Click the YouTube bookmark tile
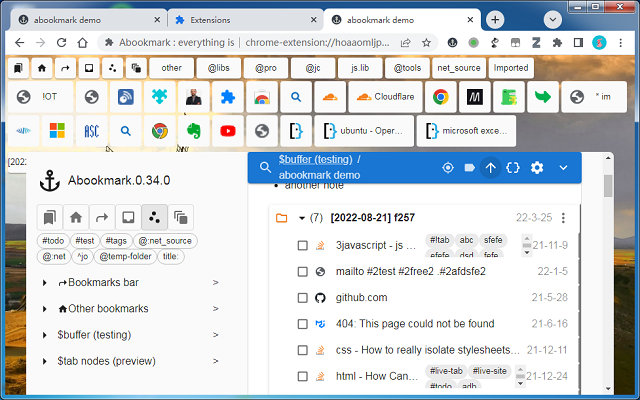The image size is (640, 400). click(228, 131)
